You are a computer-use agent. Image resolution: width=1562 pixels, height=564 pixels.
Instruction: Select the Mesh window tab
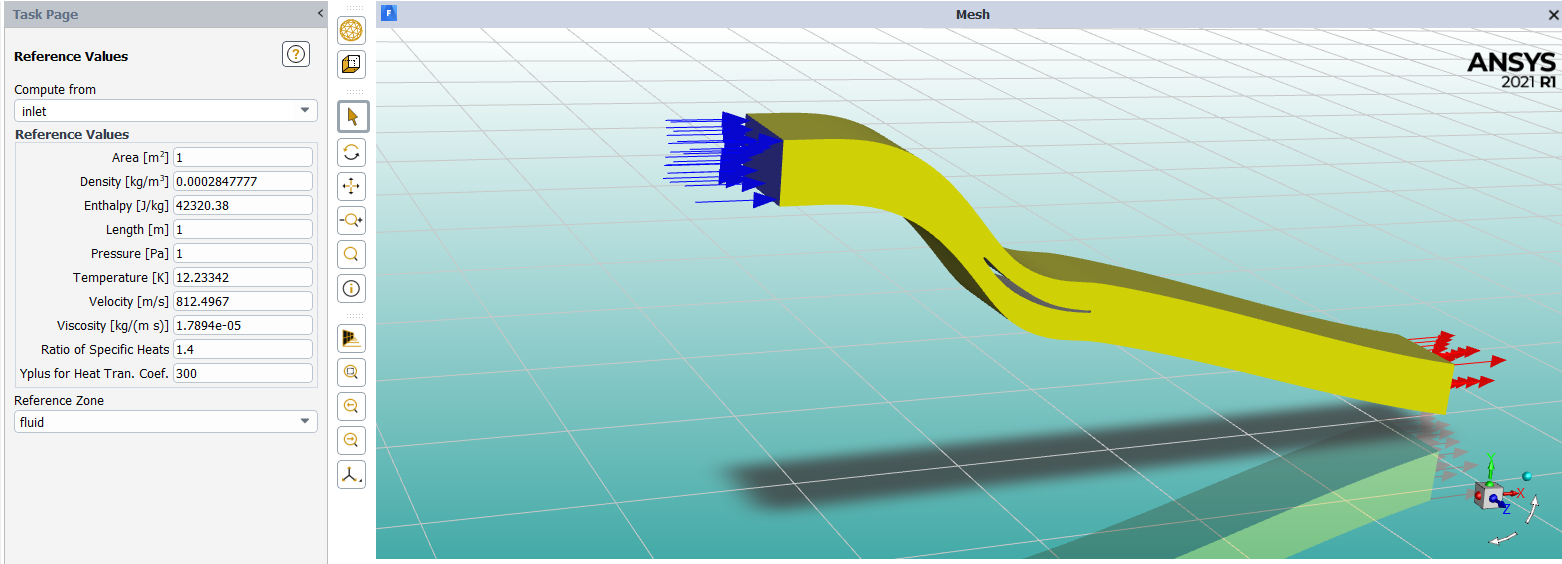coord(972,14)
